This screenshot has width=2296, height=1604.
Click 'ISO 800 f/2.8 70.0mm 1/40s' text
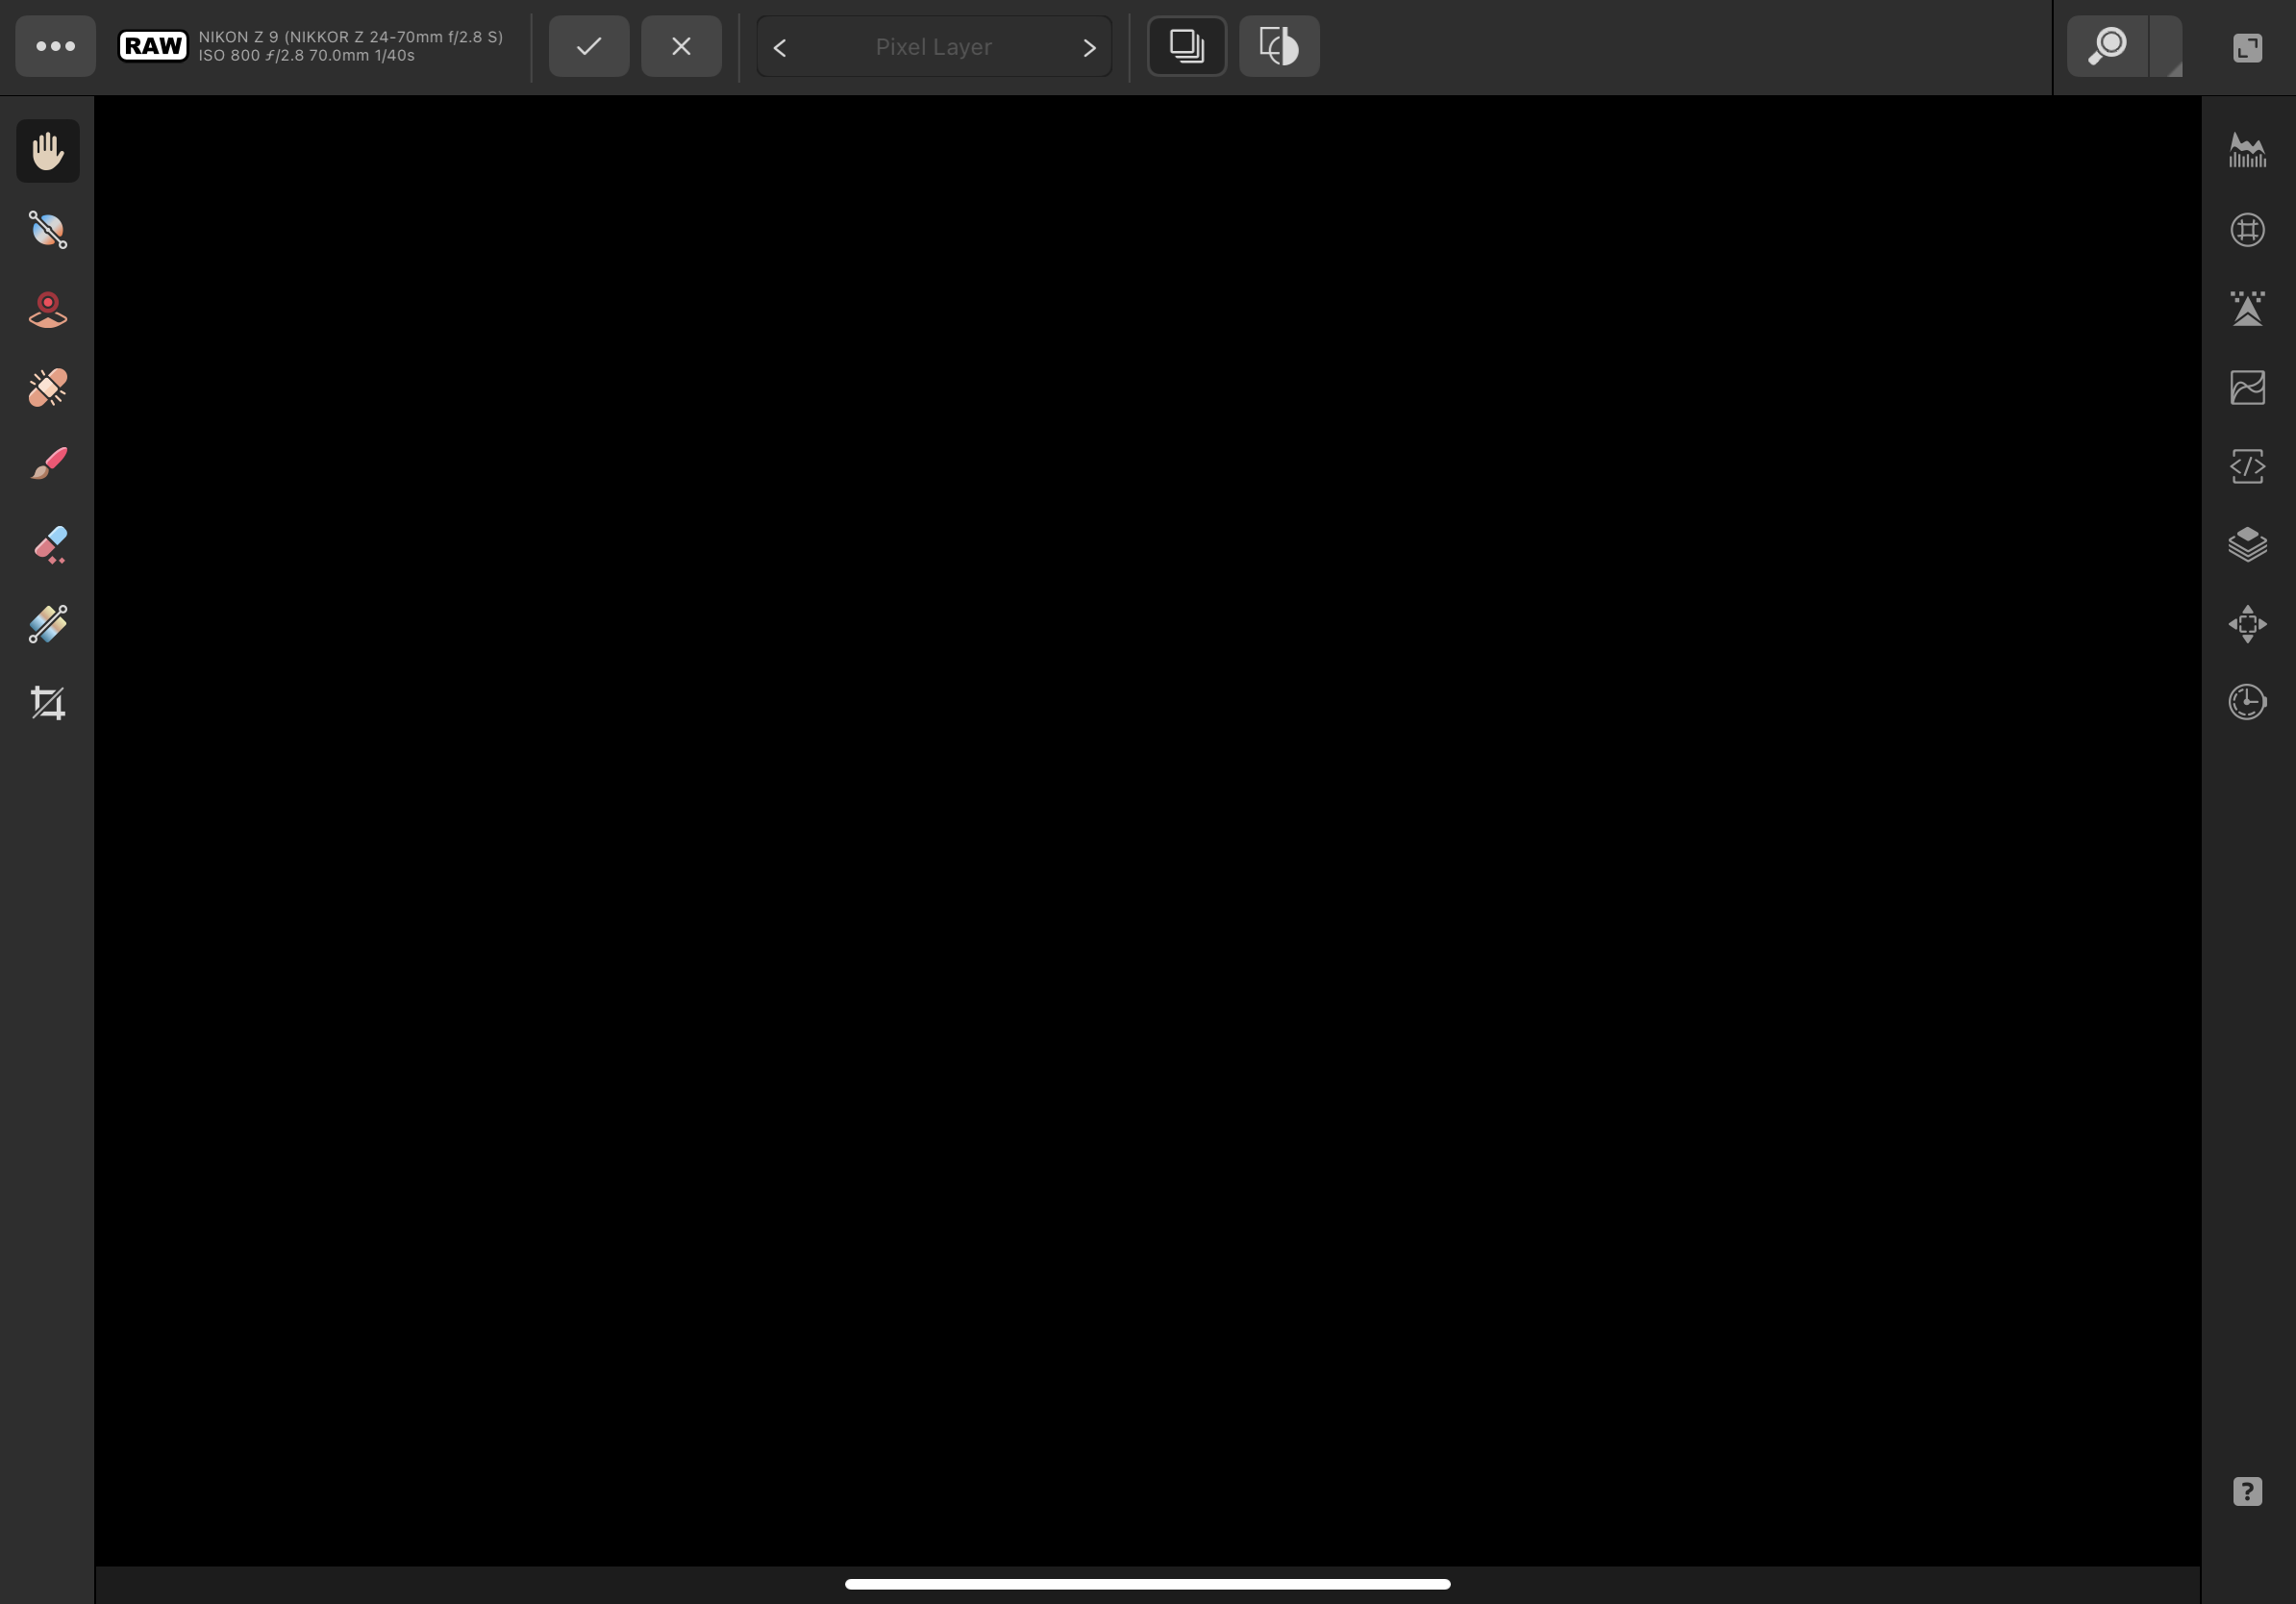click(x=306, y=56)
